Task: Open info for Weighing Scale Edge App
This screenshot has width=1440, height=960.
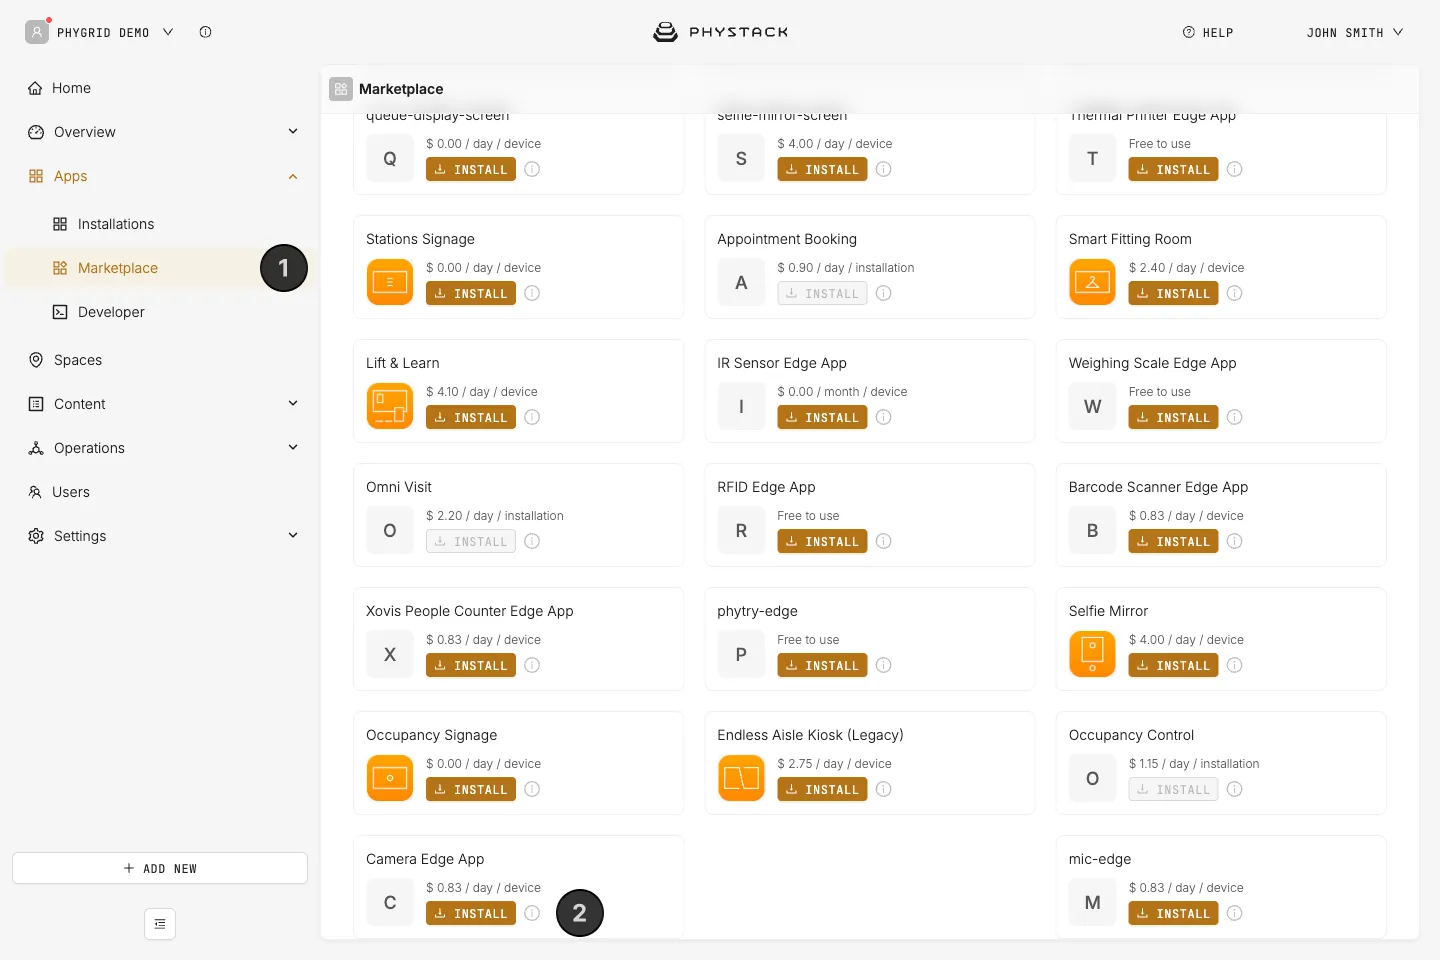Action: pos(1235,417)
